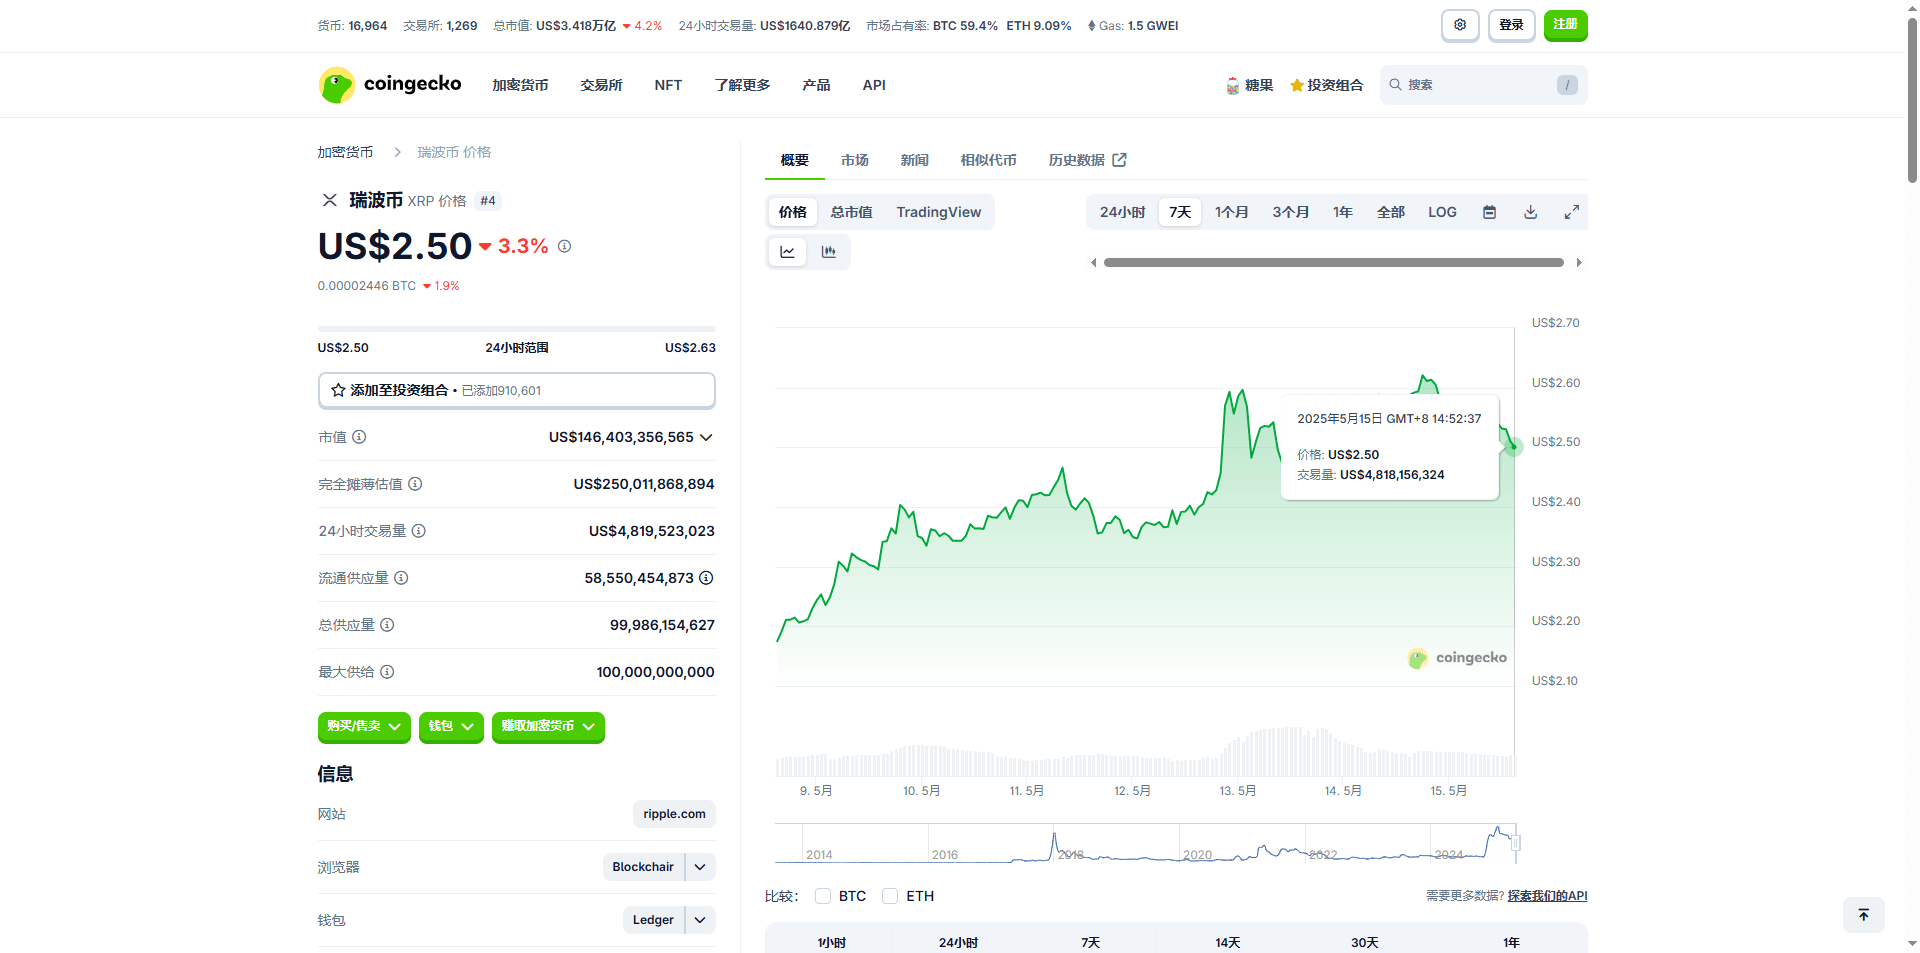Click info icon beside 市值 label
Viewport: 1920px width, 953px height.
point(359,437)
